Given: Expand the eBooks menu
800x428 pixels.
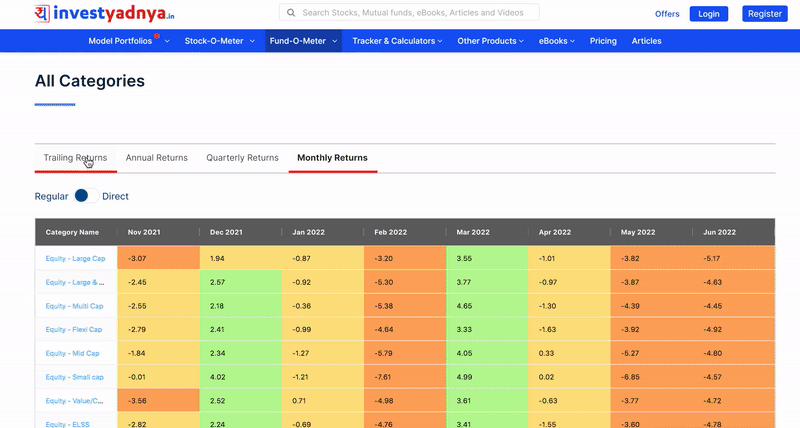Looking at the screenshot, I should click(x=558, y=41).
